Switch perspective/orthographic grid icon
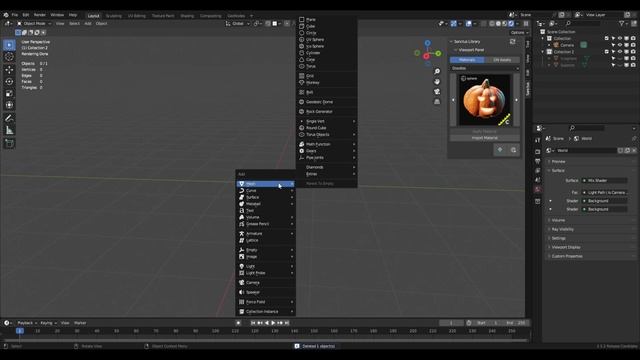Screen dimensions: 640x360 tap(437, 101)
